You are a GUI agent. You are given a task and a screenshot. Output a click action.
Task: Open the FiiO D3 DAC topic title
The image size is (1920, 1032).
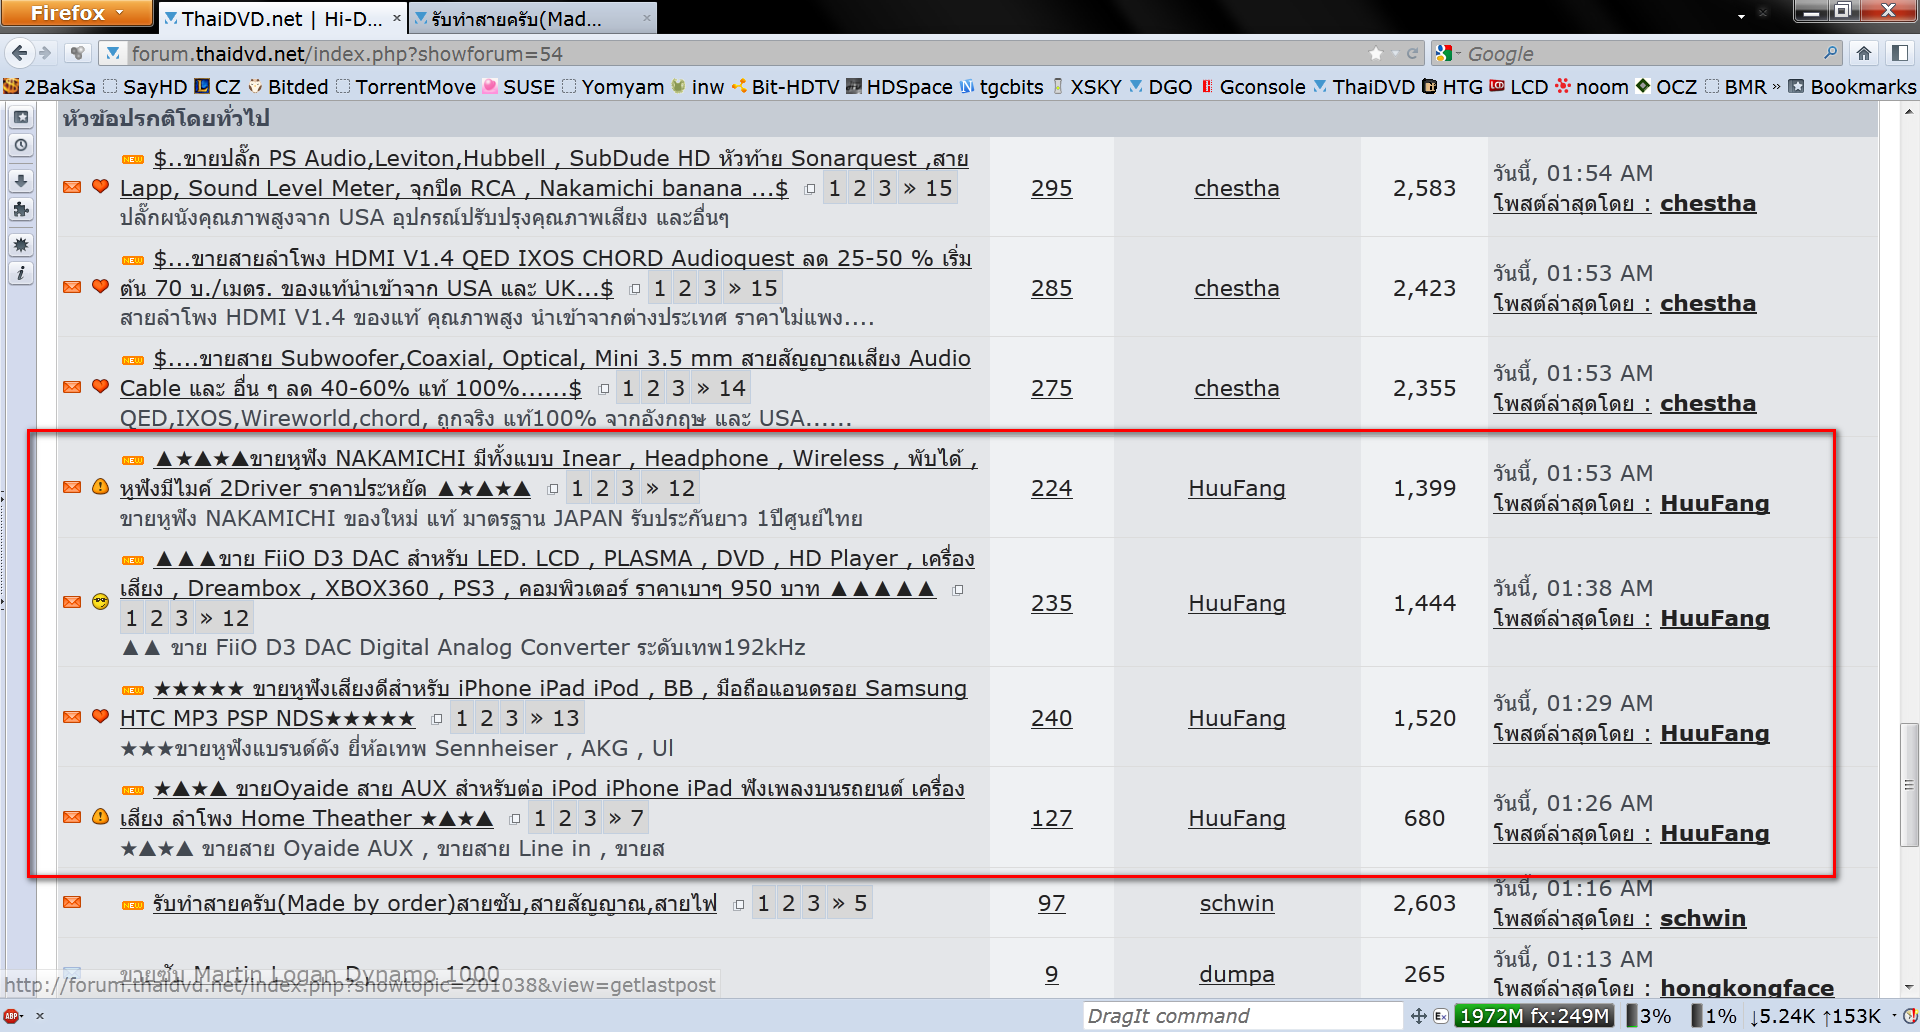click(x=547, y=573)
